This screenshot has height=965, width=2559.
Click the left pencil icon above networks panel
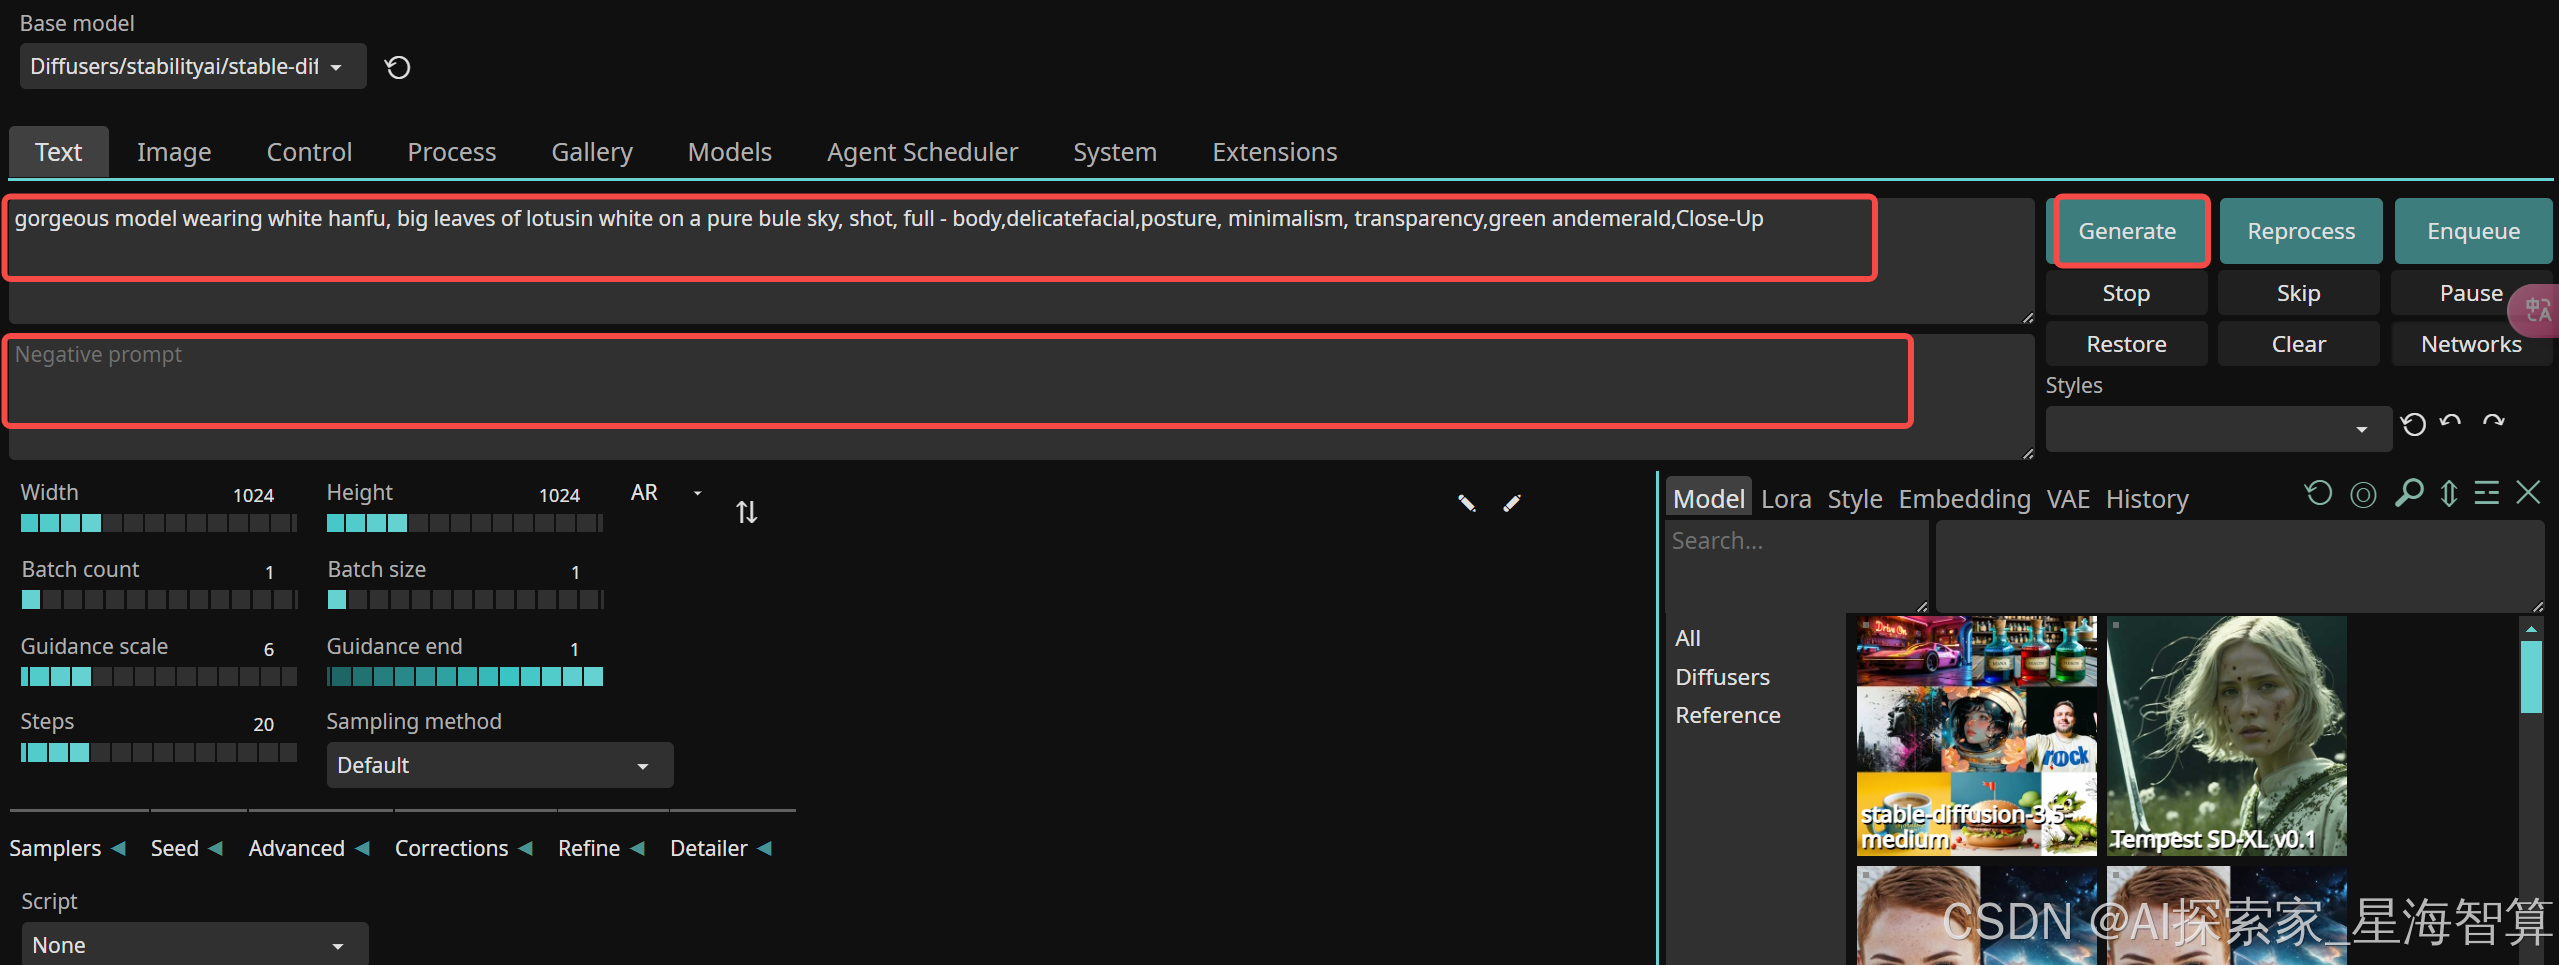click(1466, 503)
